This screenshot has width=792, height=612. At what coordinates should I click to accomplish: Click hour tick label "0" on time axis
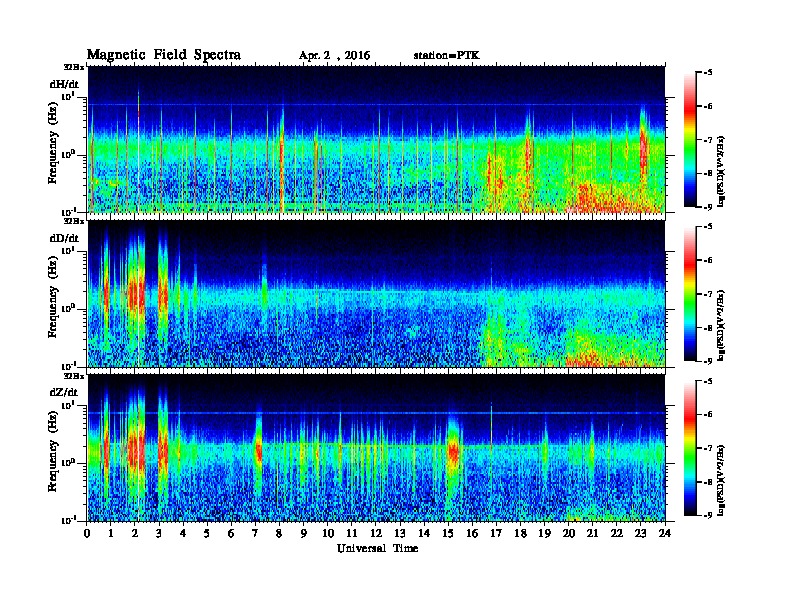(87, 533)
